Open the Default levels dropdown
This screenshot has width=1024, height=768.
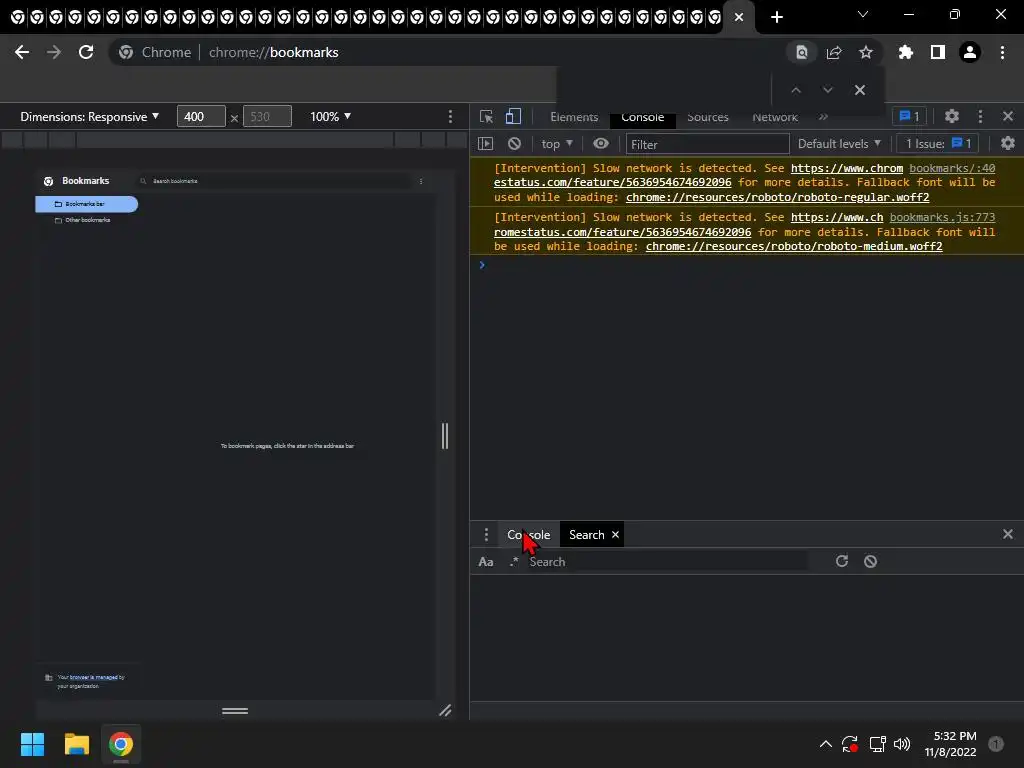(839, 144)
